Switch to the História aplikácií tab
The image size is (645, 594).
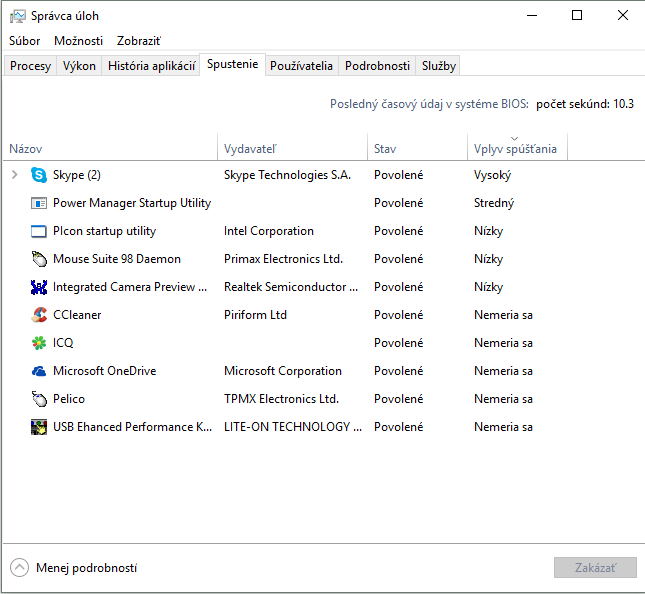pyautogui.click(x=151, y=66)
